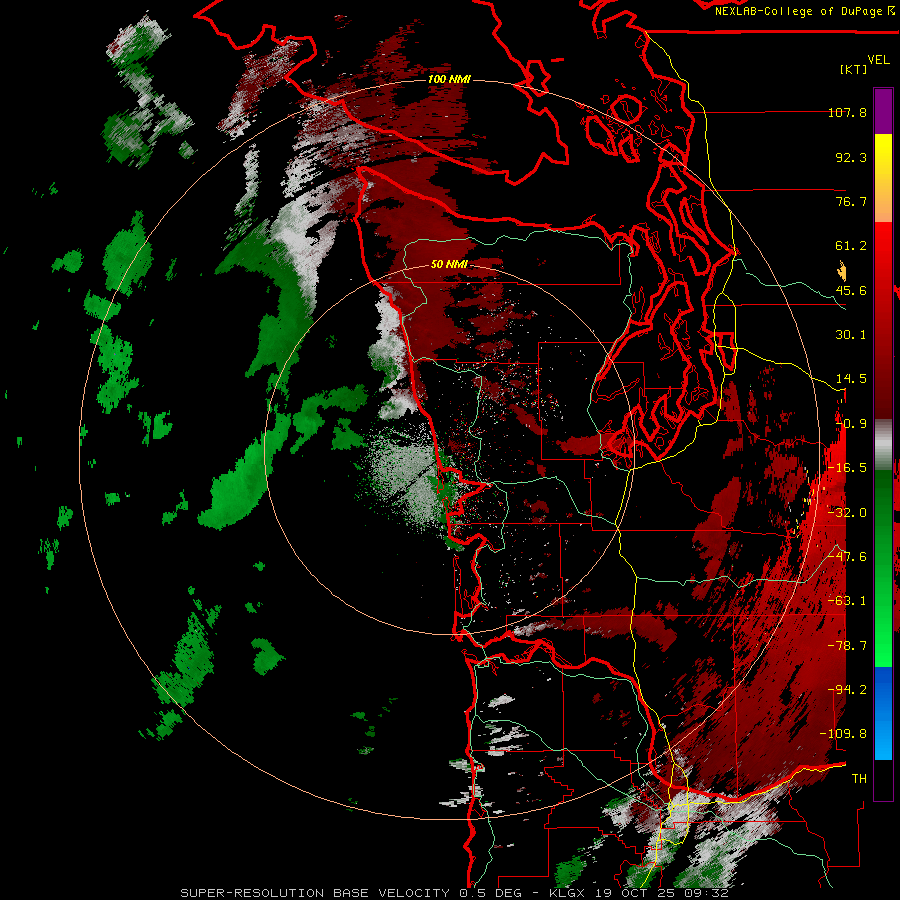Select the 76.7 scale value
Screen dimensions: 900x900
(x=851, y=201)
